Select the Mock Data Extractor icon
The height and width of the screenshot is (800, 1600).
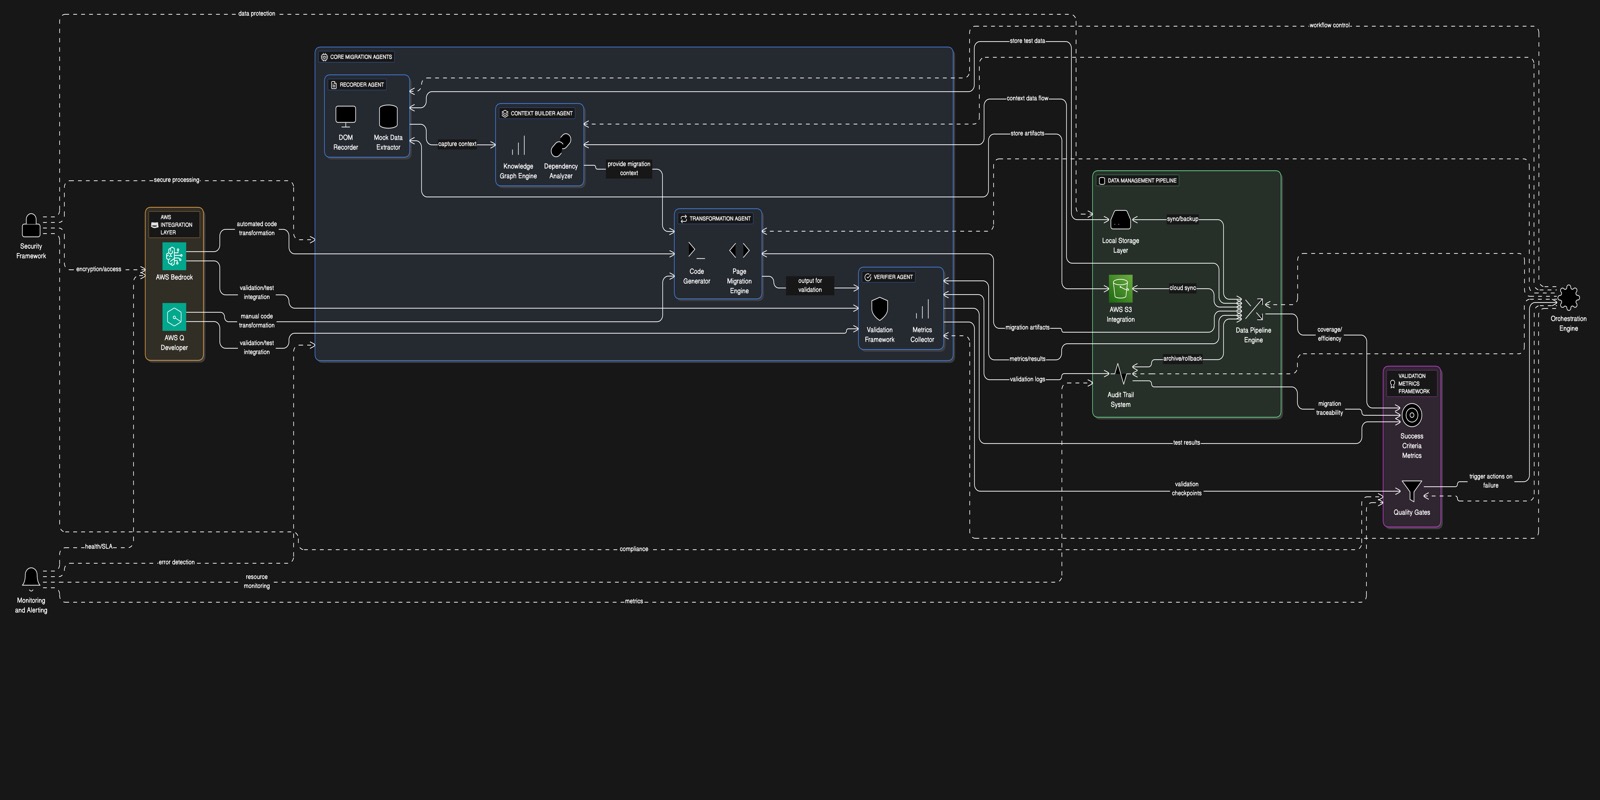coord(388,116)
